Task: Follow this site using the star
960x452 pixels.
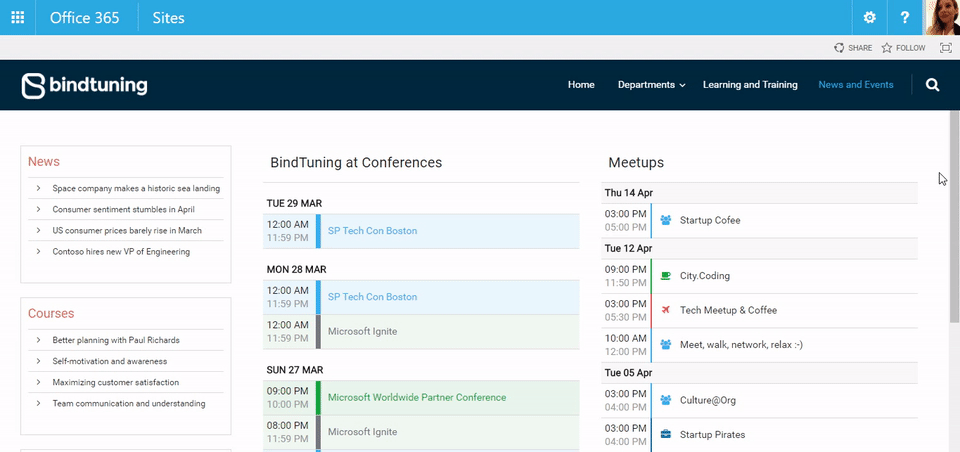Action: point(887,48)
